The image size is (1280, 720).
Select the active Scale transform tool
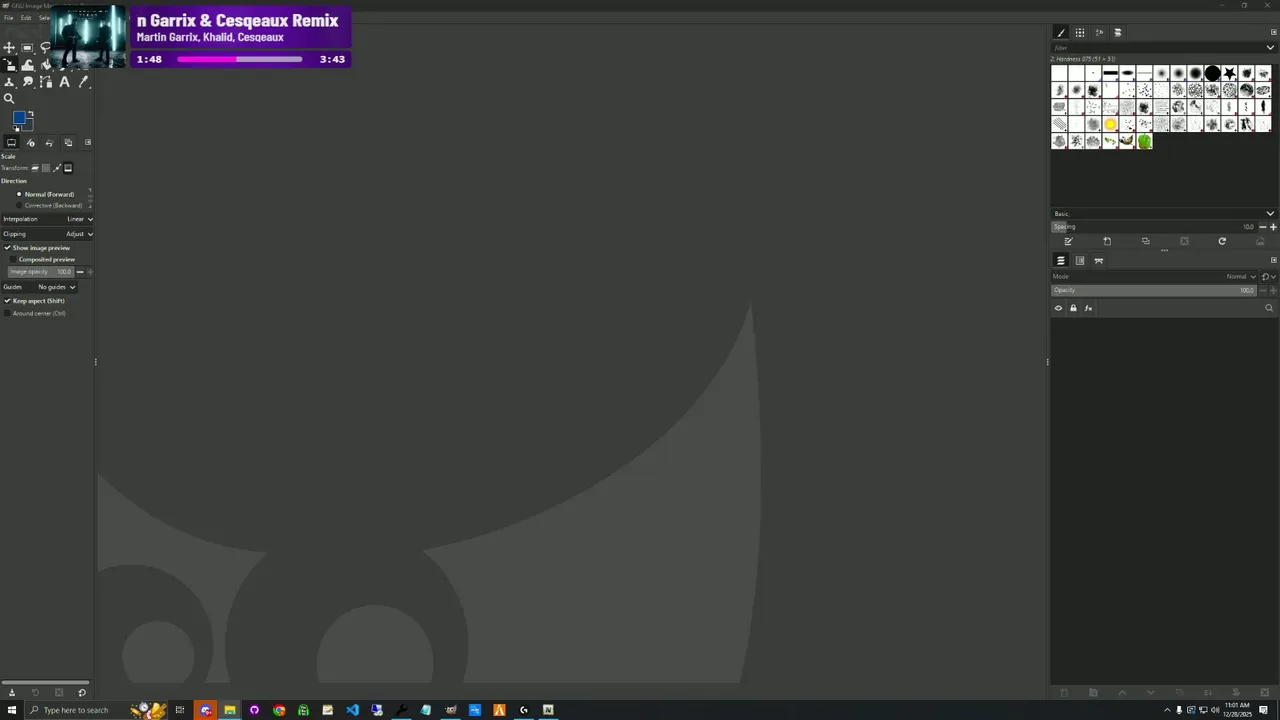(9, 65)
